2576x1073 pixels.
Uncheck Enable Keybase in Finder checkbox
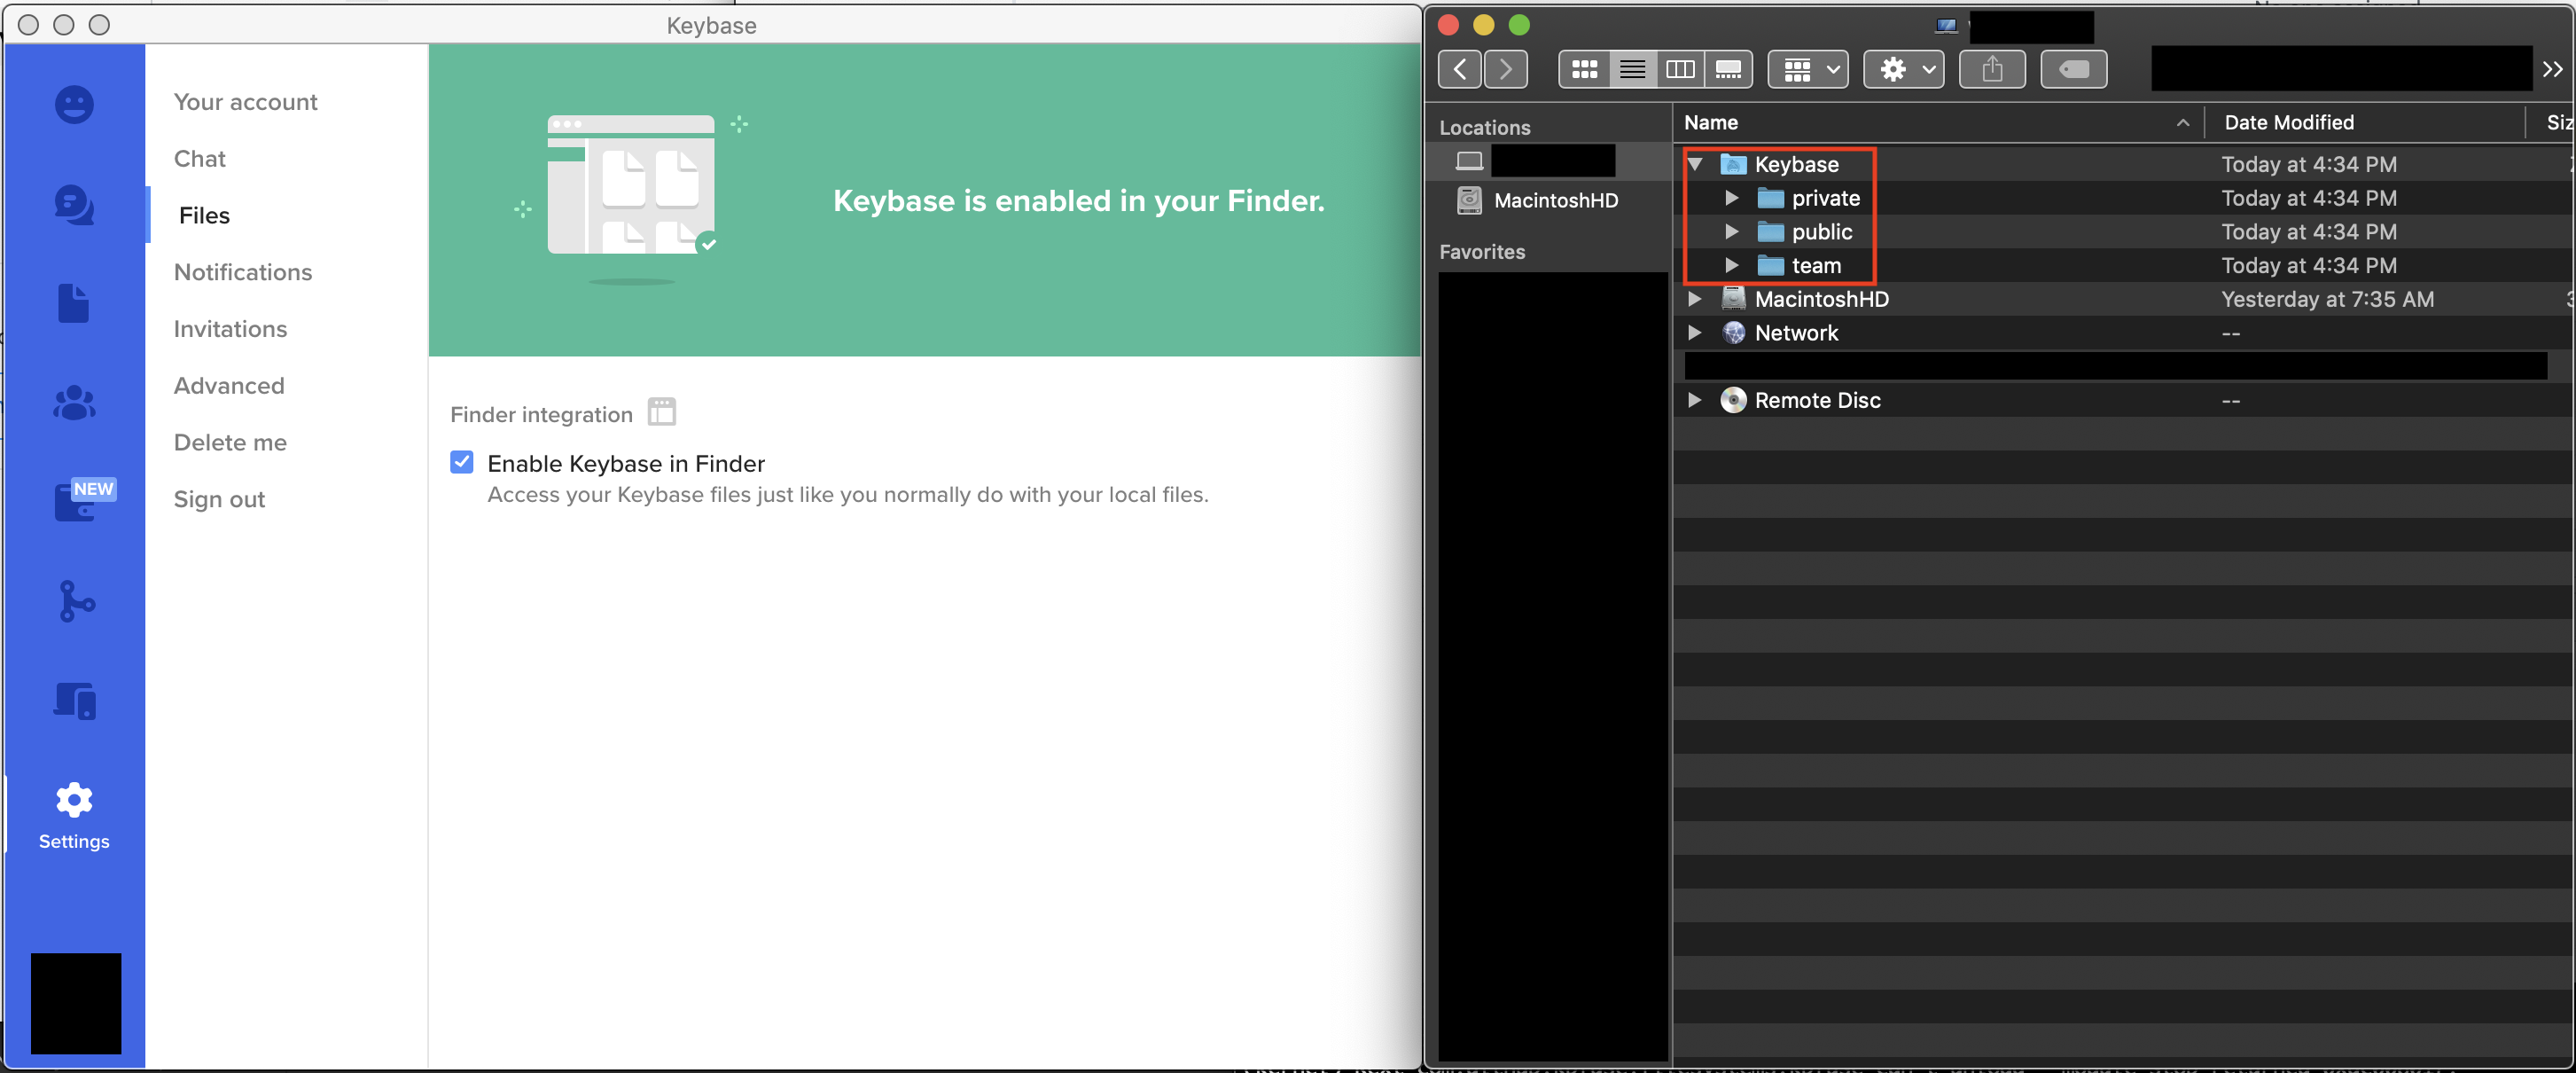[462, 462]
